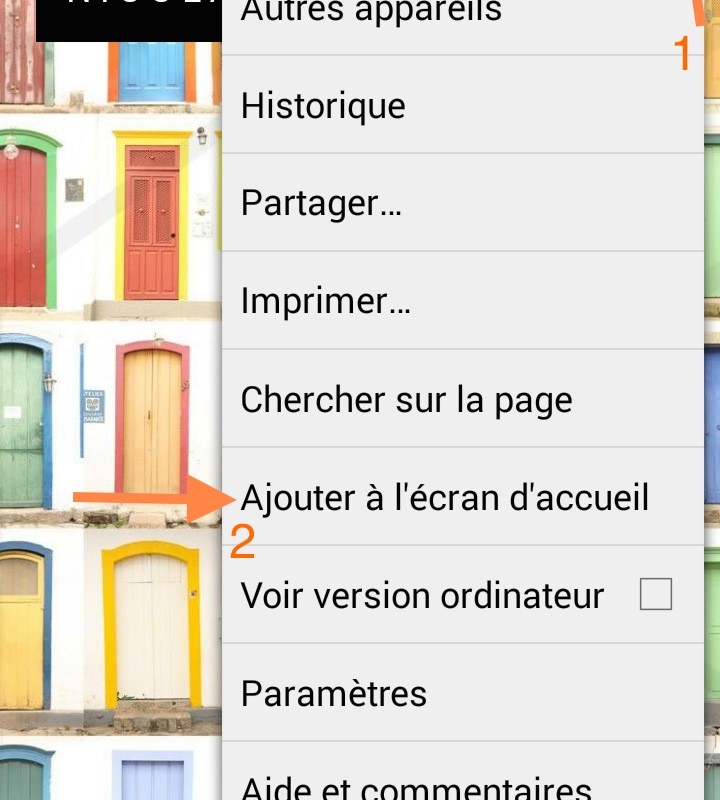Click the orange number 1 annotation

(x=682, y=53)
